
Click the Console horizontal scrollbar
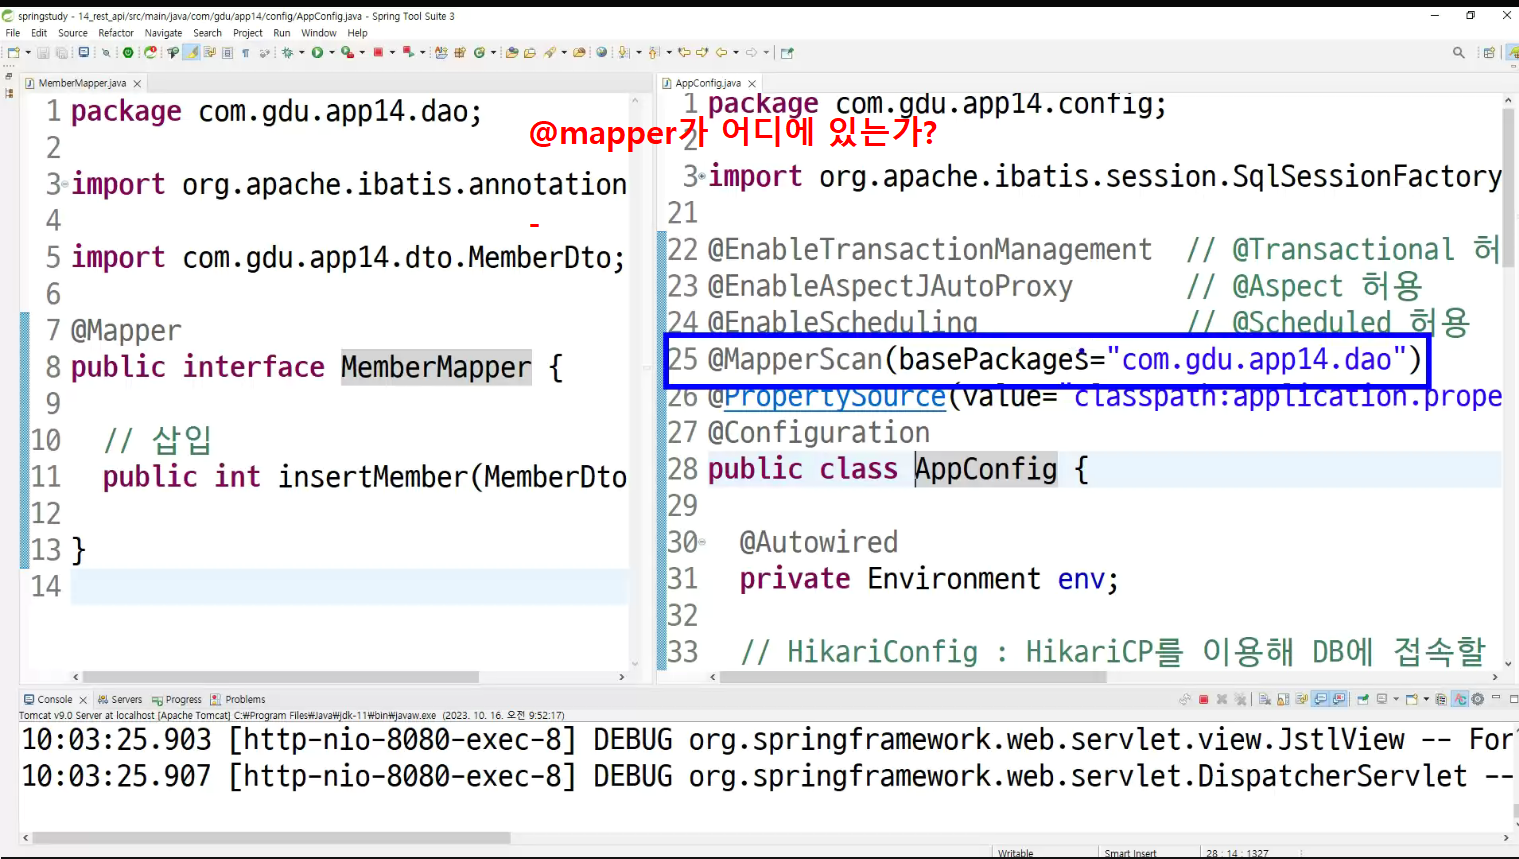point(270,838)
